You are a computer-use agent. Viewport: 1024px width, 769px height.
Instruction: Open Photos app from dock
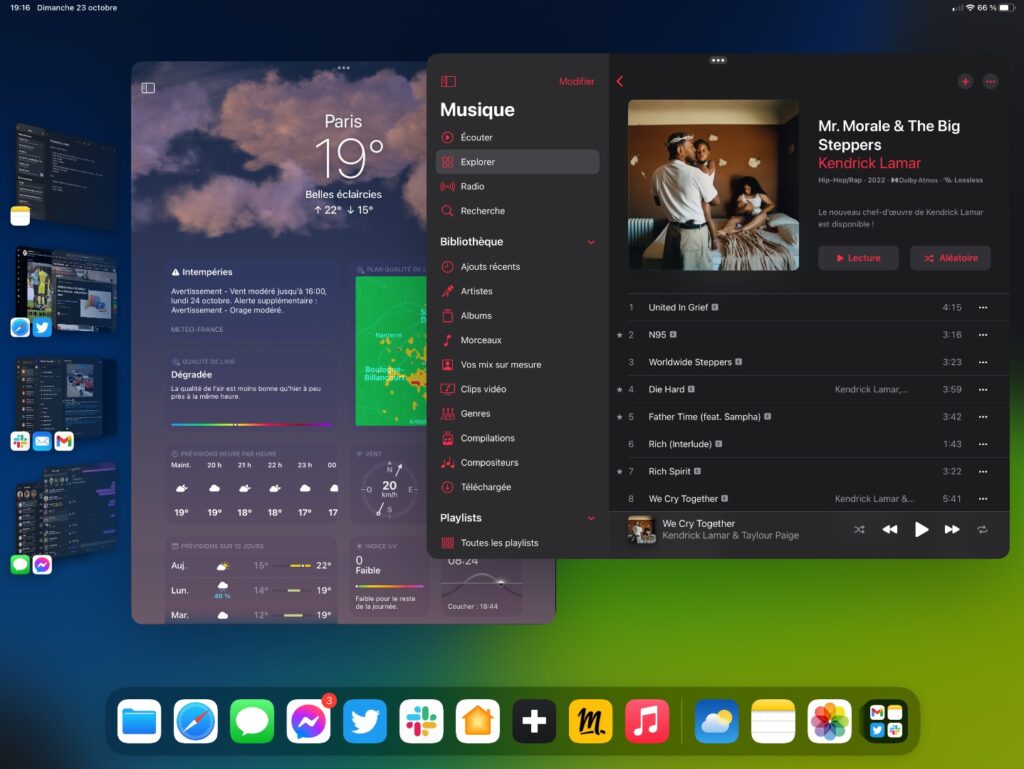(x=829, y=721)
